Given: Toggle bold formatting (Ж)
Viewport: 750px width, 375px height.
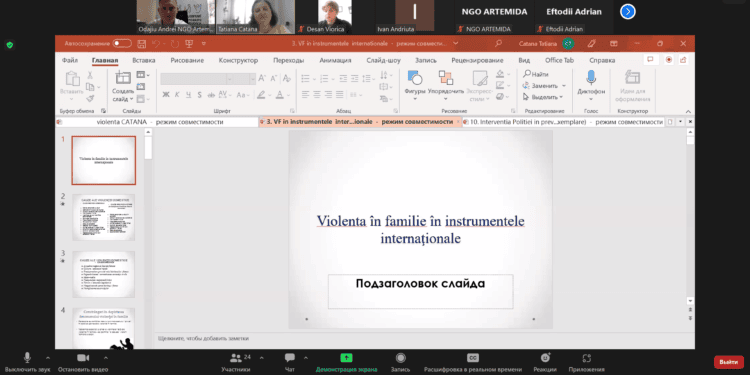Looking at the screenshot, I should [165, 95].
